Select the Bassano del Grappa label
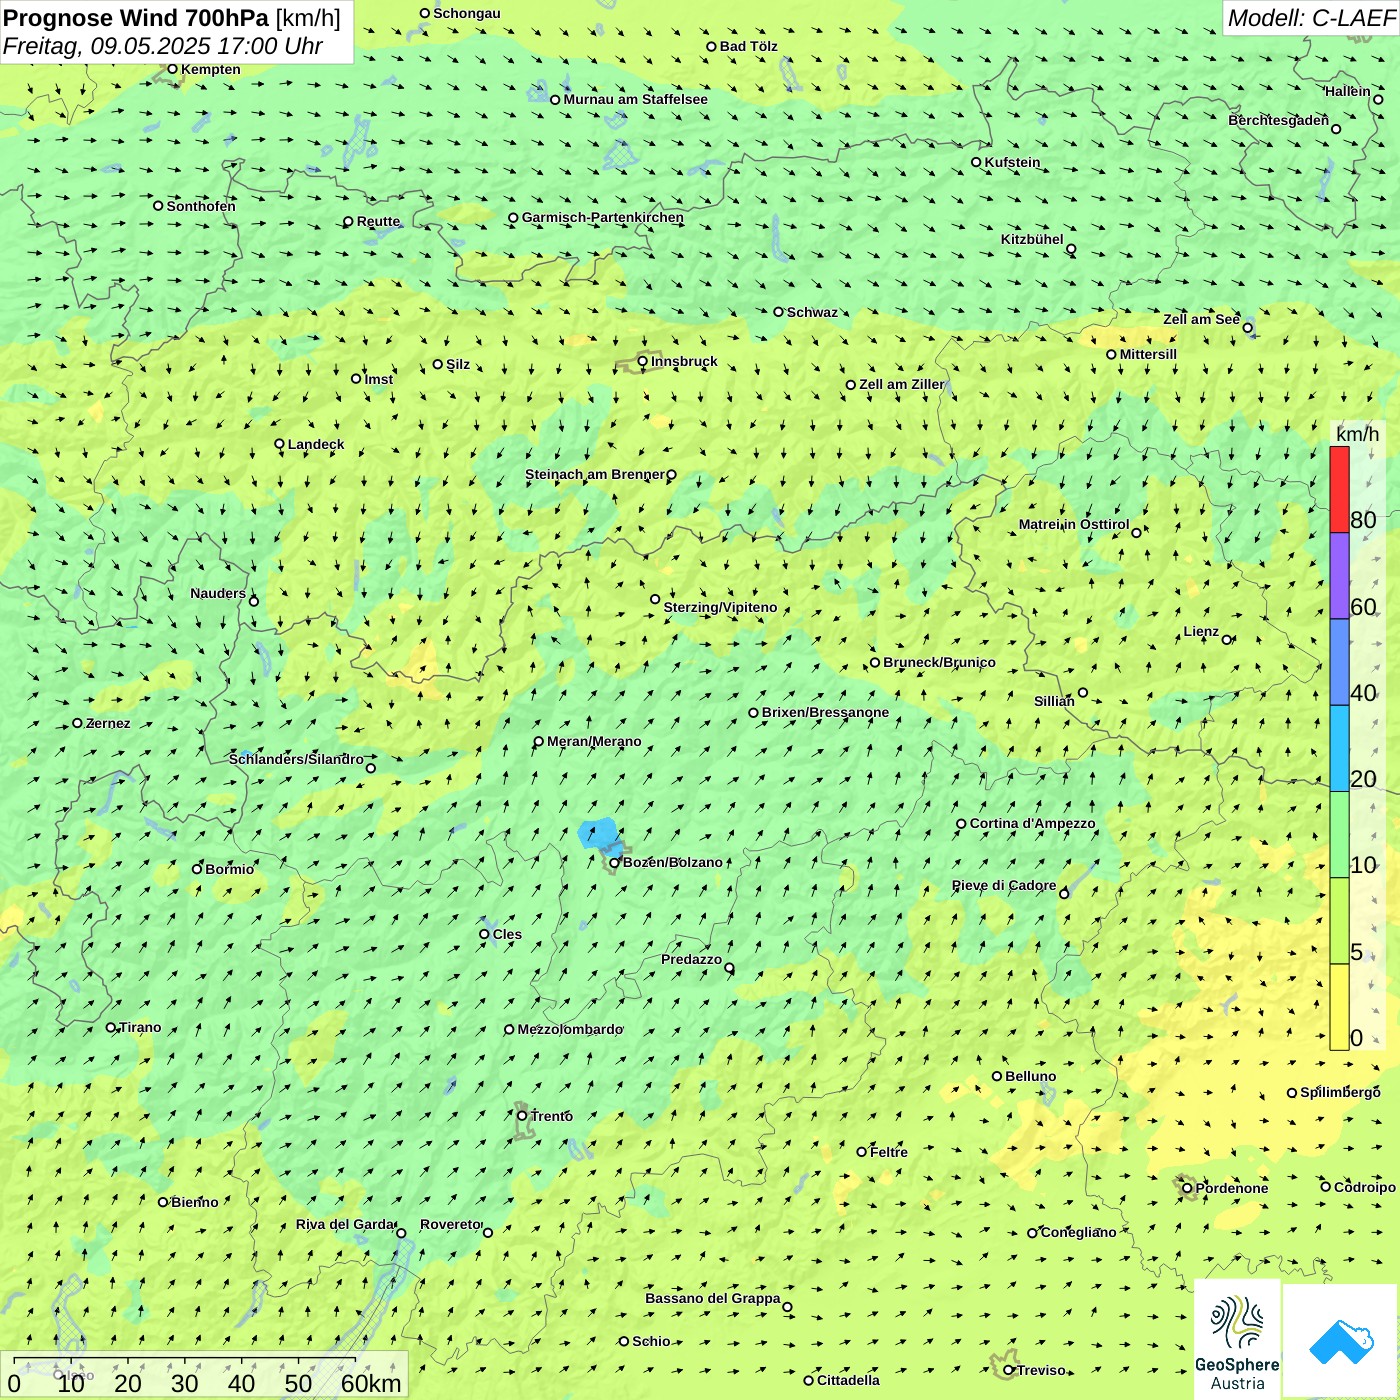Screen dimensions: 1400x1400 pyautogui.click(x=712, y=1298)
